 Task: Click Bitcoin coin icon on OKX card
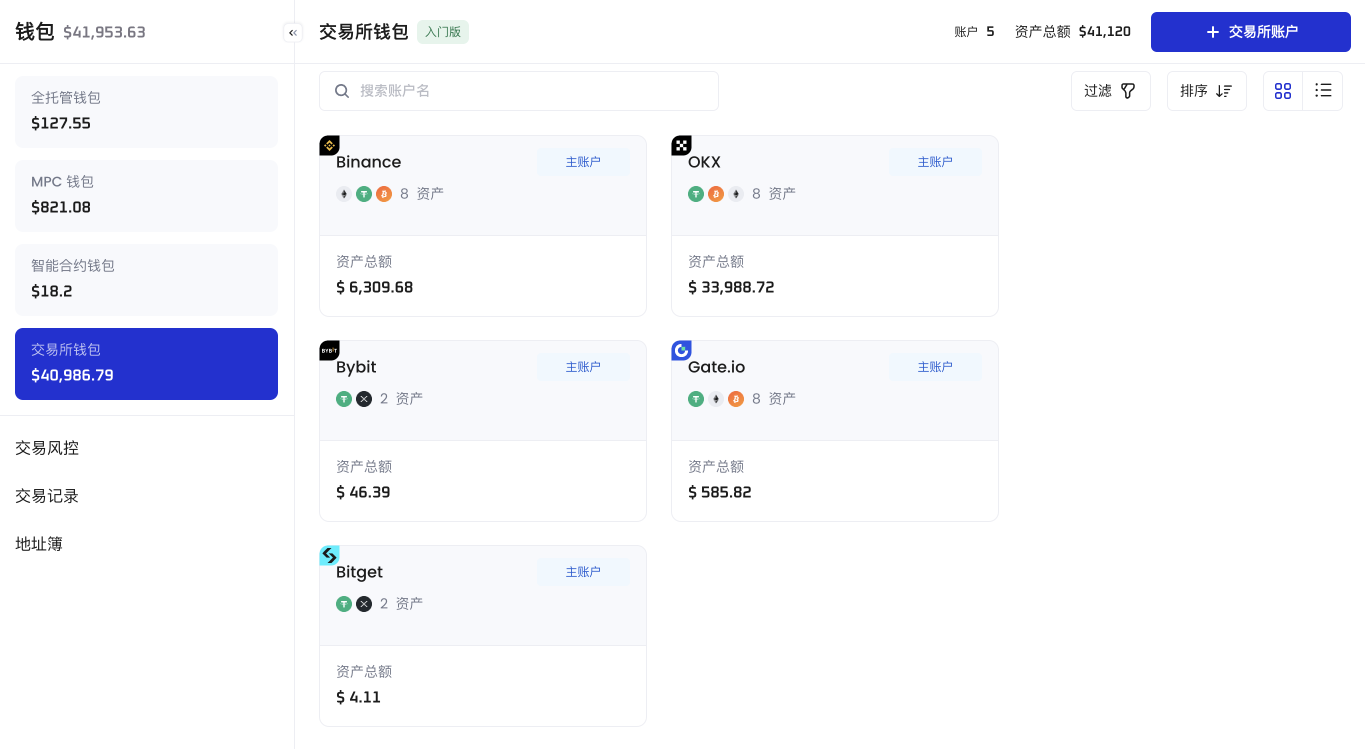(x=716, y=194)
